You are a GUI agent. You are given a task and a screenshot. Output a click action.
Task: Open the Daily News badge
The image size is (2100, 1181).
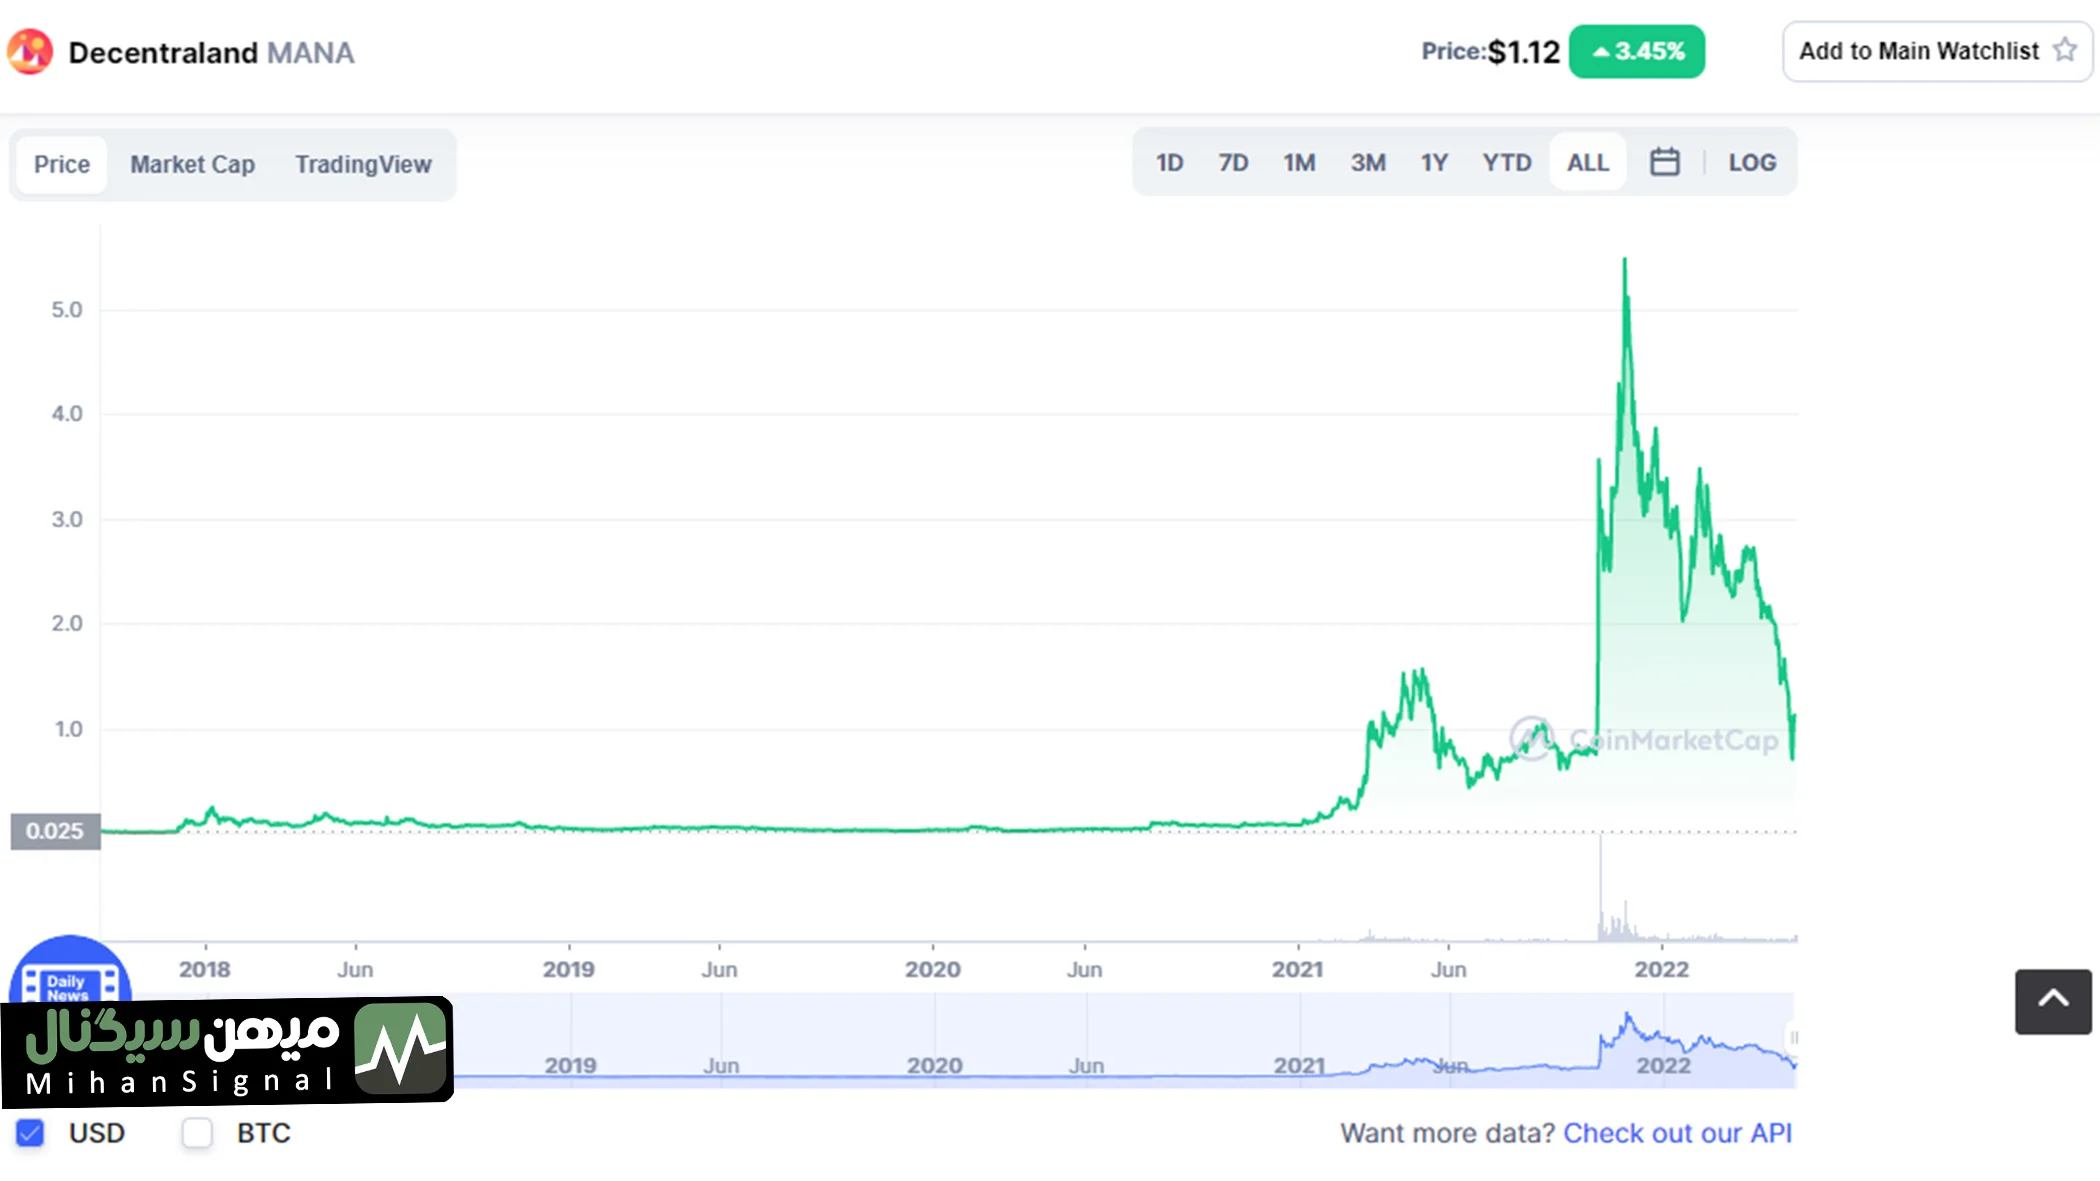[x=69, y=968]
